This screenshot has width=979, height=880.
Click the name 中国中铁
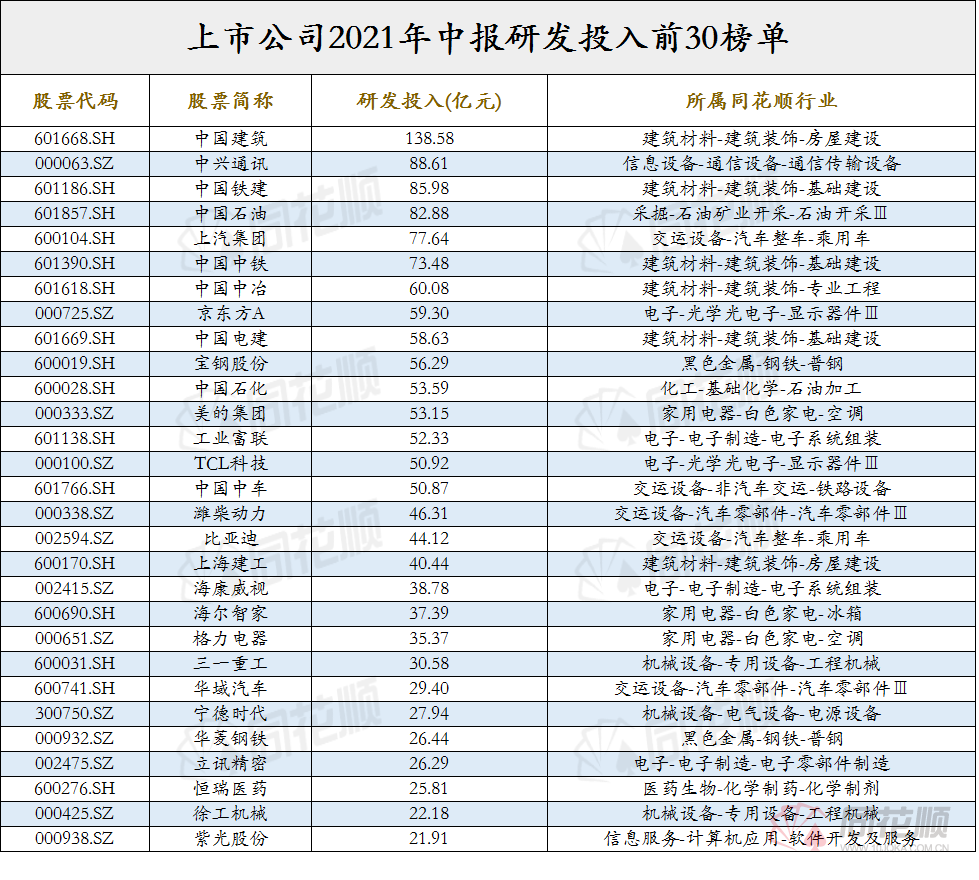tap(230, 264)
